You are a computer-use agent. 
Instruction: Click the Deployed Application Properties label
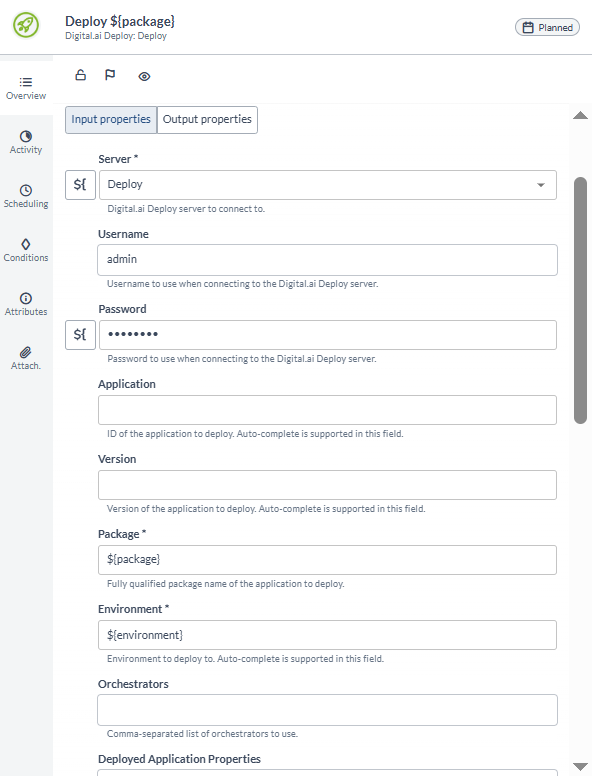coord(179,759)
